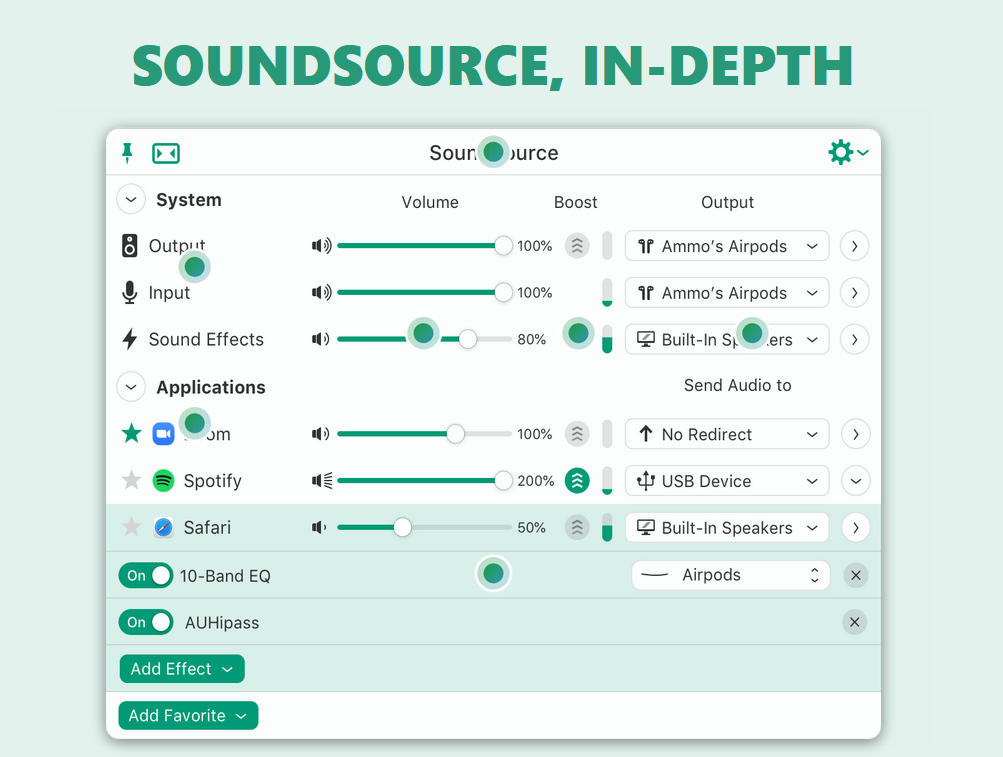Favorite Safari with its star
The image size is (1003, 757).
(x=132, y=527)
